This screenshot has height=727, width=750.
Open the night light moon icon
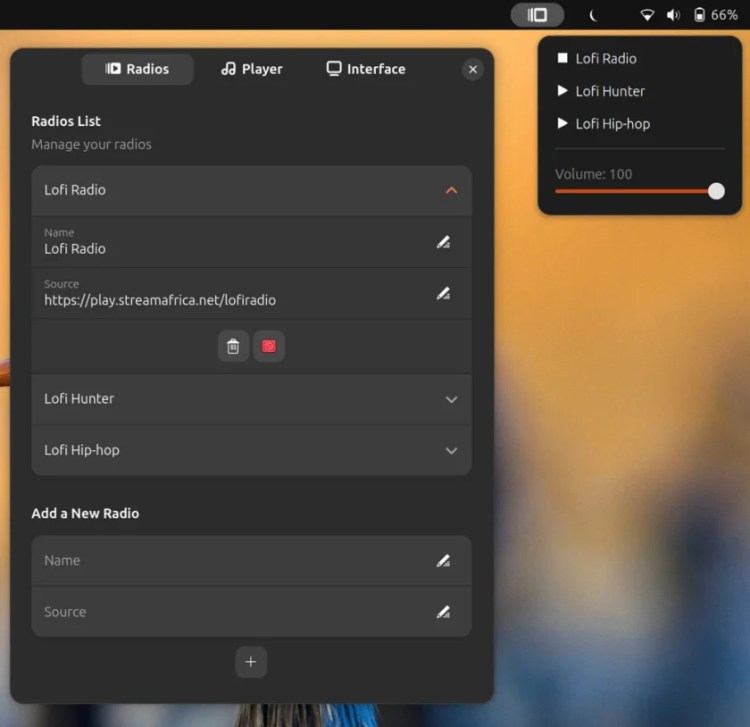pos(593,15)
